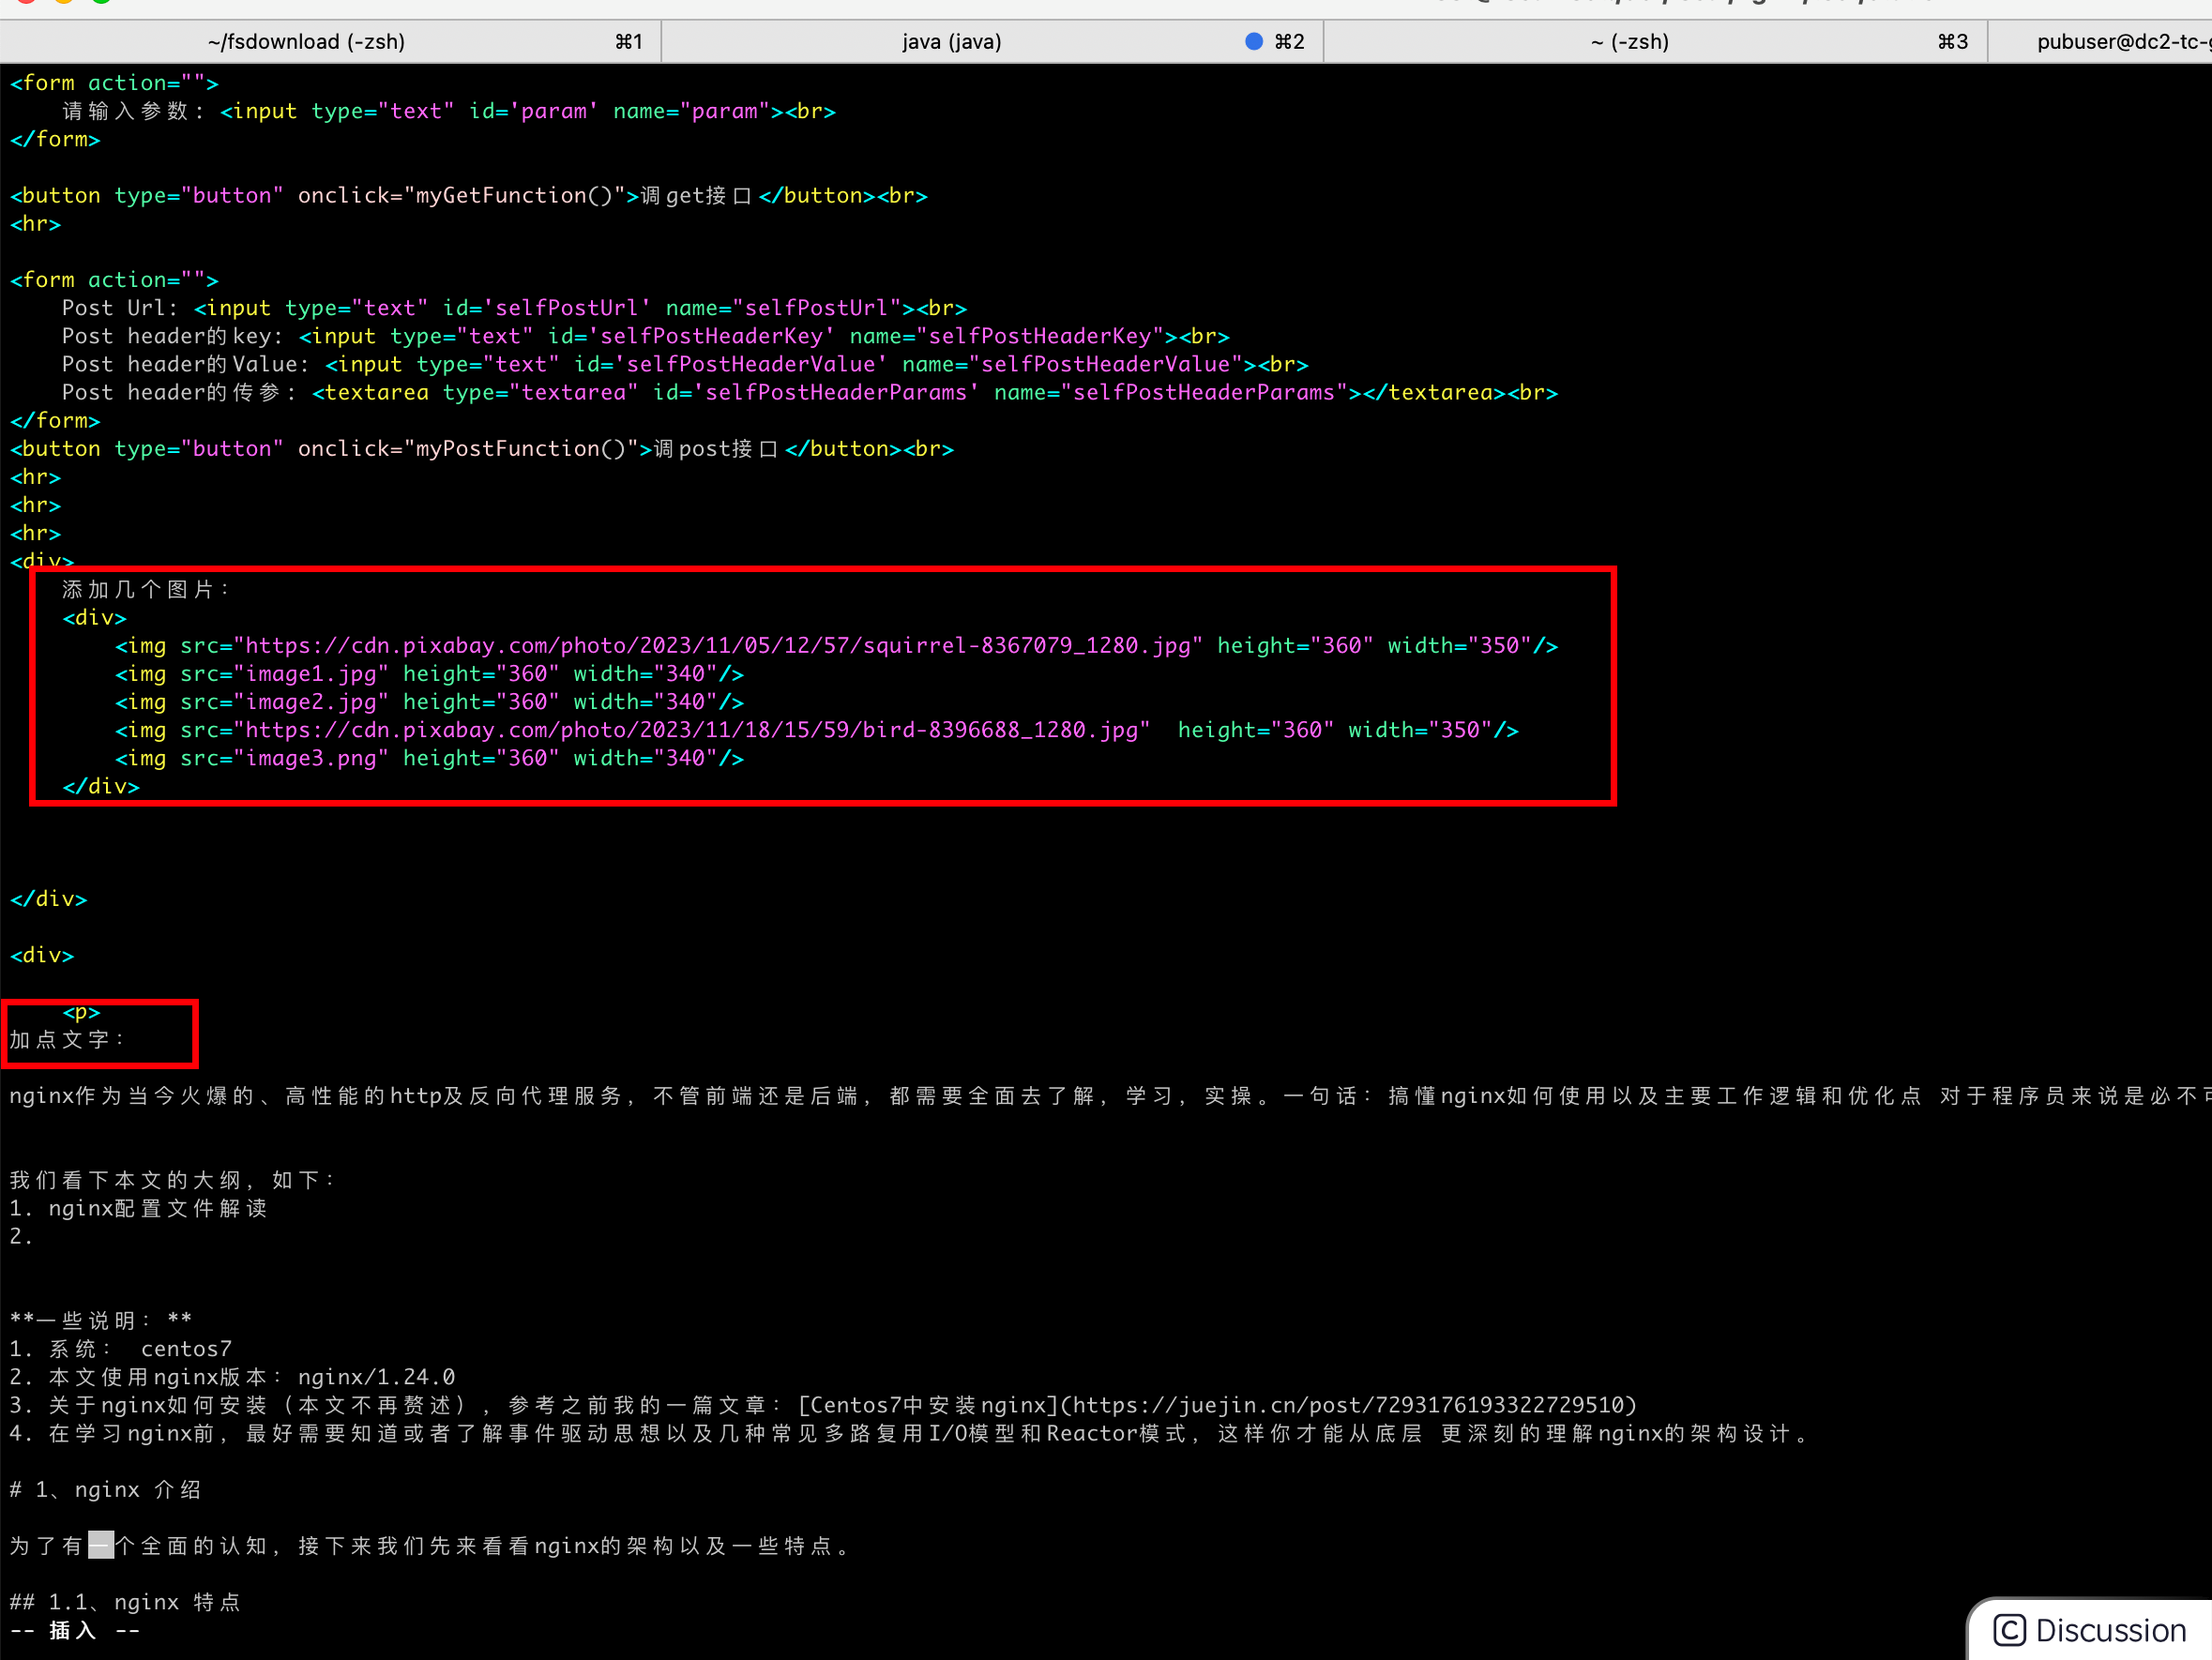Select the java (java) tab

[x=950, y=41]
